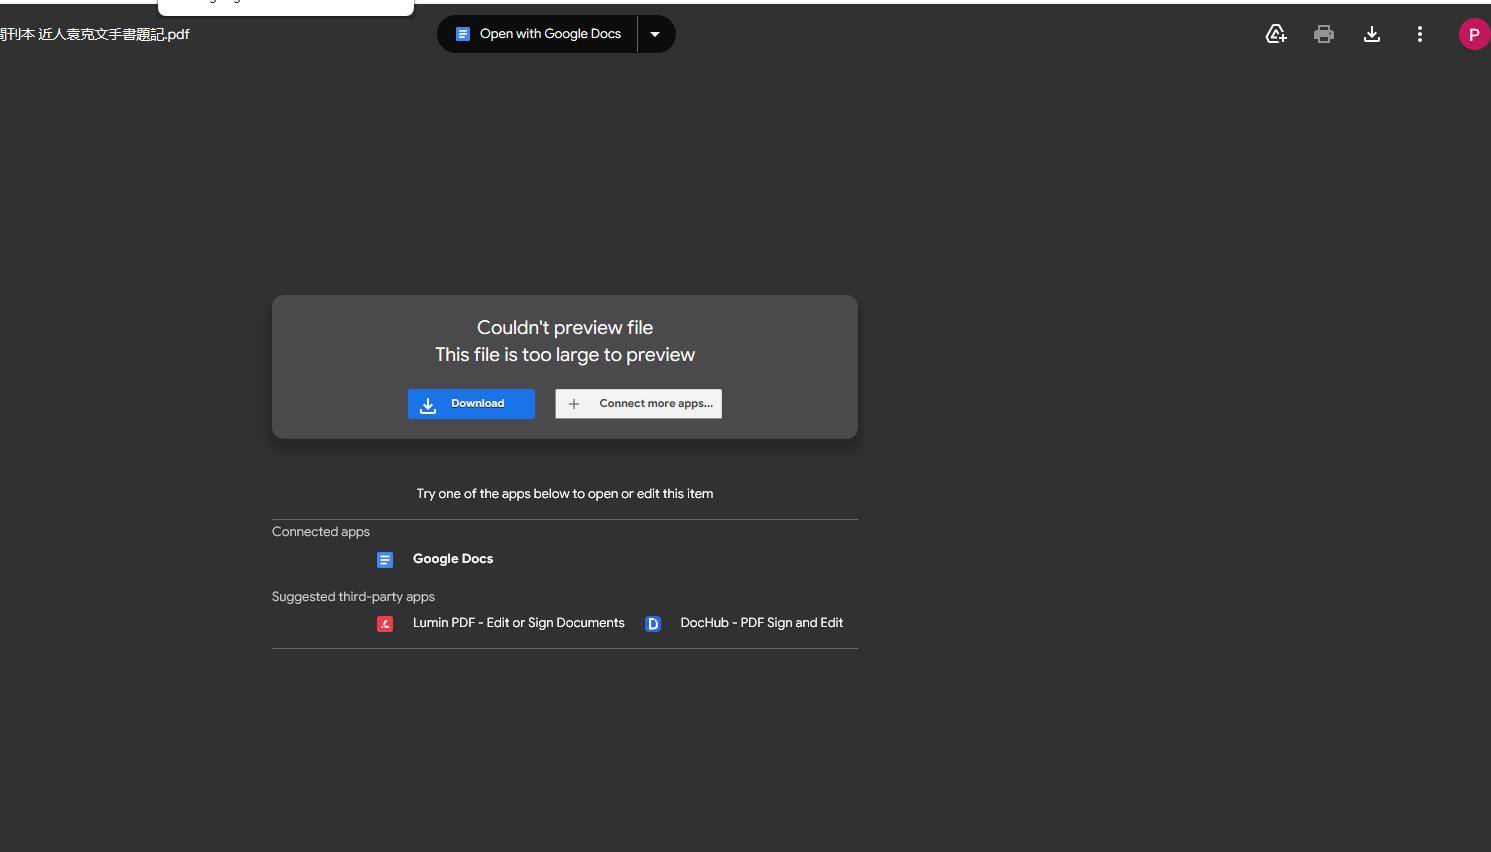Click 'This file is too large to preview' text

coord(565,355)
